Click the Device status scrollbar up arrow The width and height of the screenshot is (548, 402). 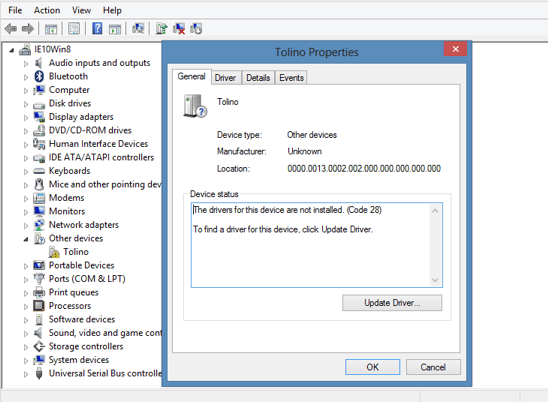tap(435, 211)
